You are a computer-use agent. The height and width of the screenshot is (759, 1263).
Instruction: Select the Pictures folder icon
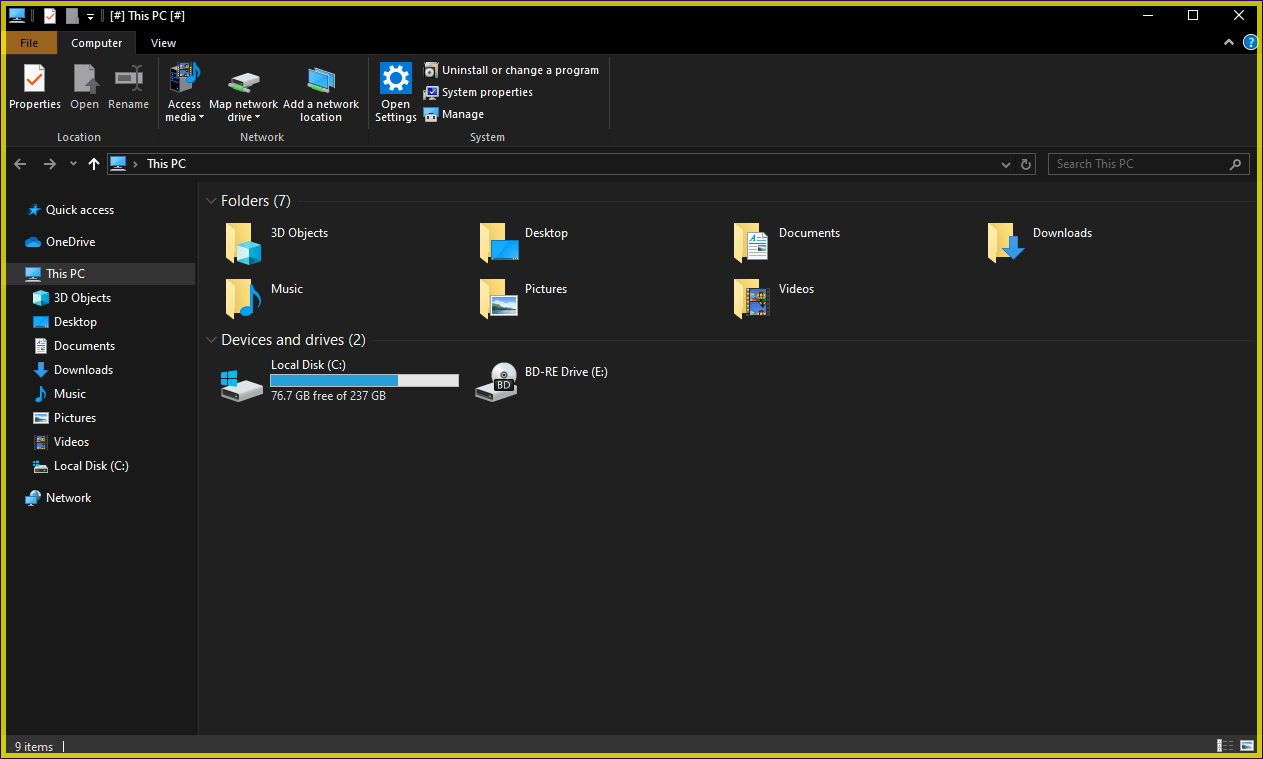pos(500,299)
